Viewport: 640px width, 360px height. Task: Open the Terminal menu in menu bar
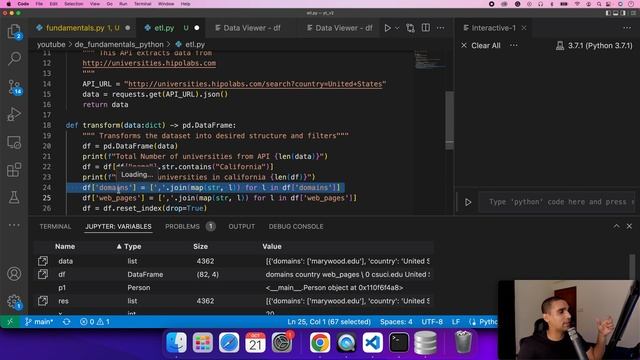[142, 4]
